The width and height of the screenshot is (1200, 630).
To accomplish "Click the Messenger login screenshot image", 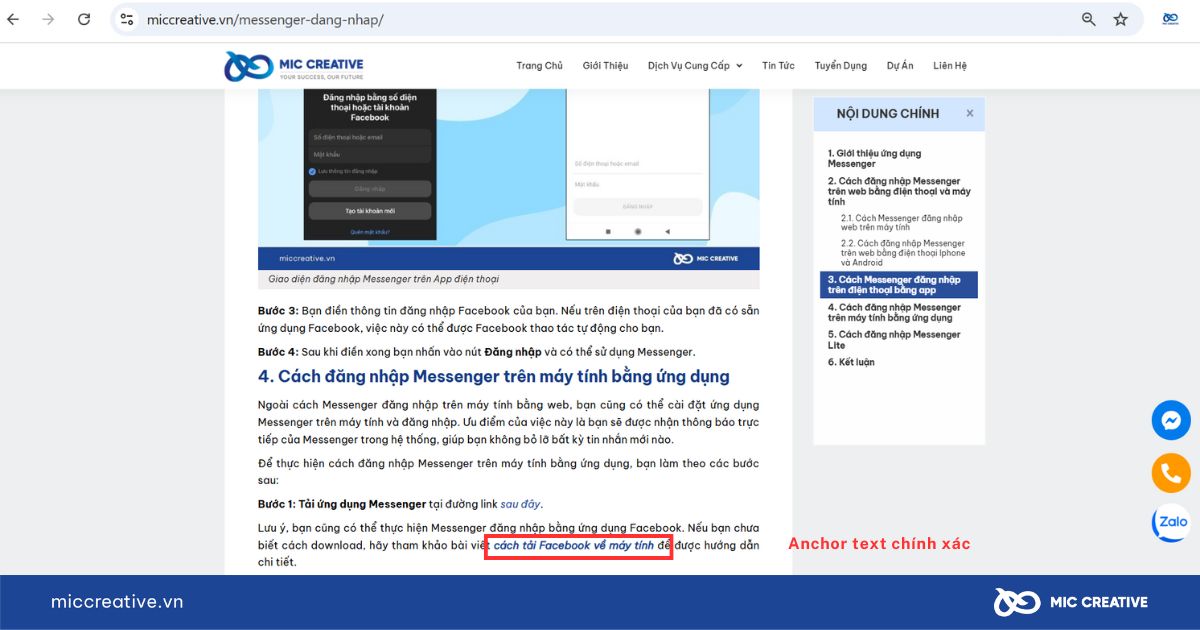I will pyautogui.click(x=508, y=179).
